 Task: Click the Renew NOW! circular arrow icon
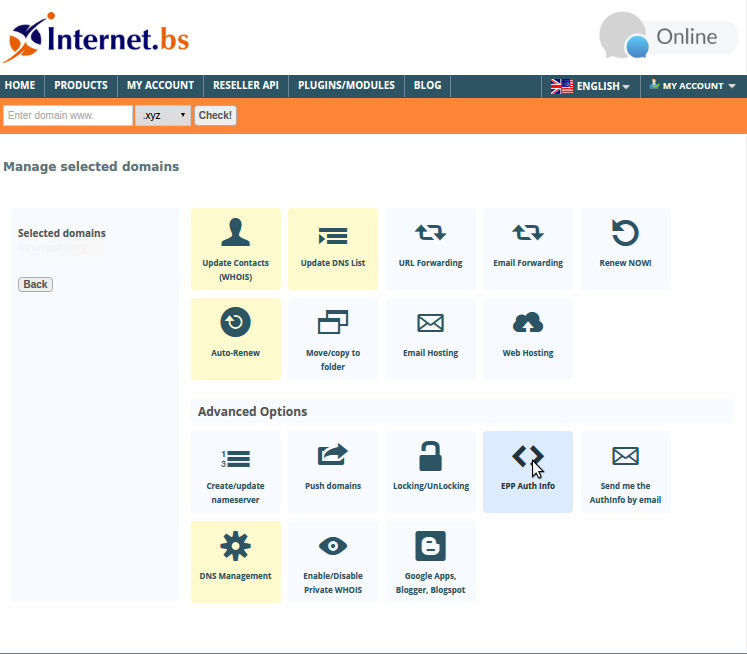coord(625,232)
